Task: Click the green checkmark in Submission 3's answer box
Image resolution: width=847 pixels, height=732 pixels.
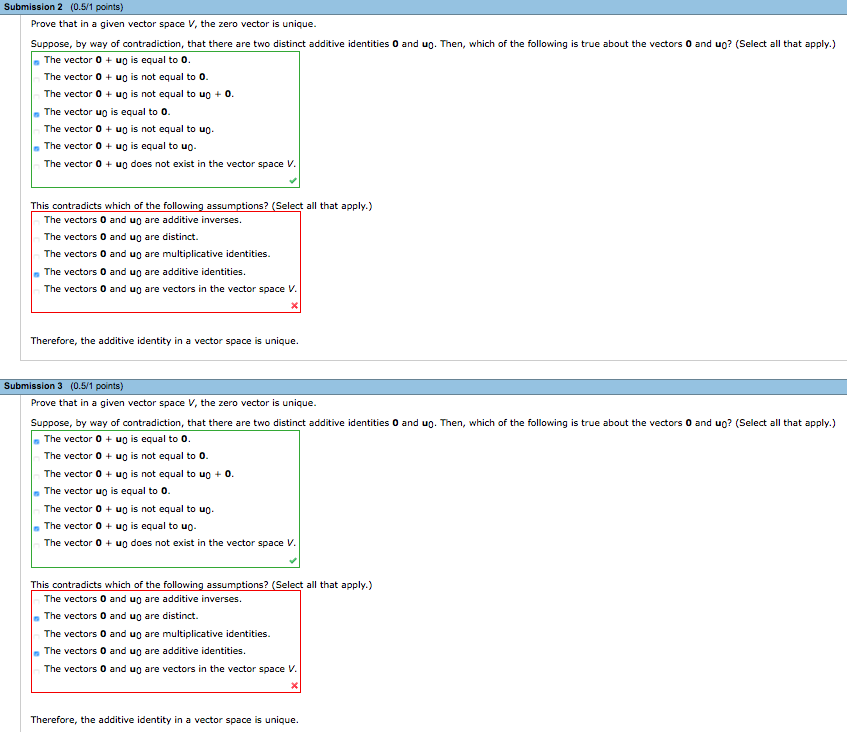Action: (x=293, y=559)
